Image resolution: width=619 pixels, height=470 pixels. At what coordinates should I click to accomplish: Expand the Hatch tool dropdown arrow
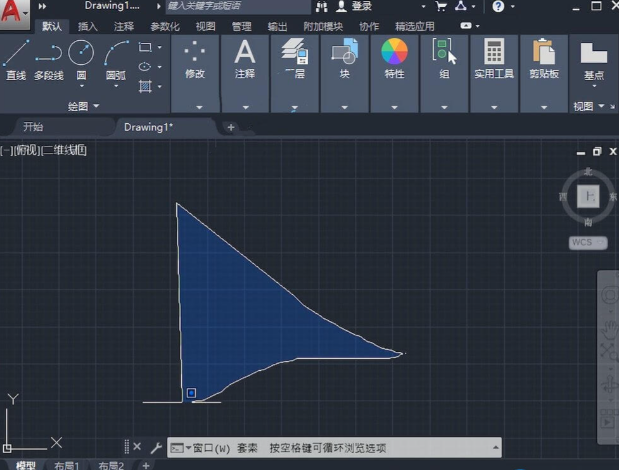[x=160, y=86]
